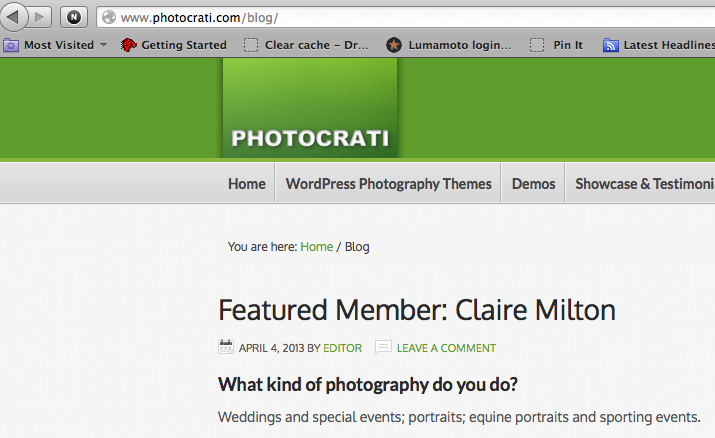Click the browser Back arrow button
The image size is (715, 438).
coord(13,17)
